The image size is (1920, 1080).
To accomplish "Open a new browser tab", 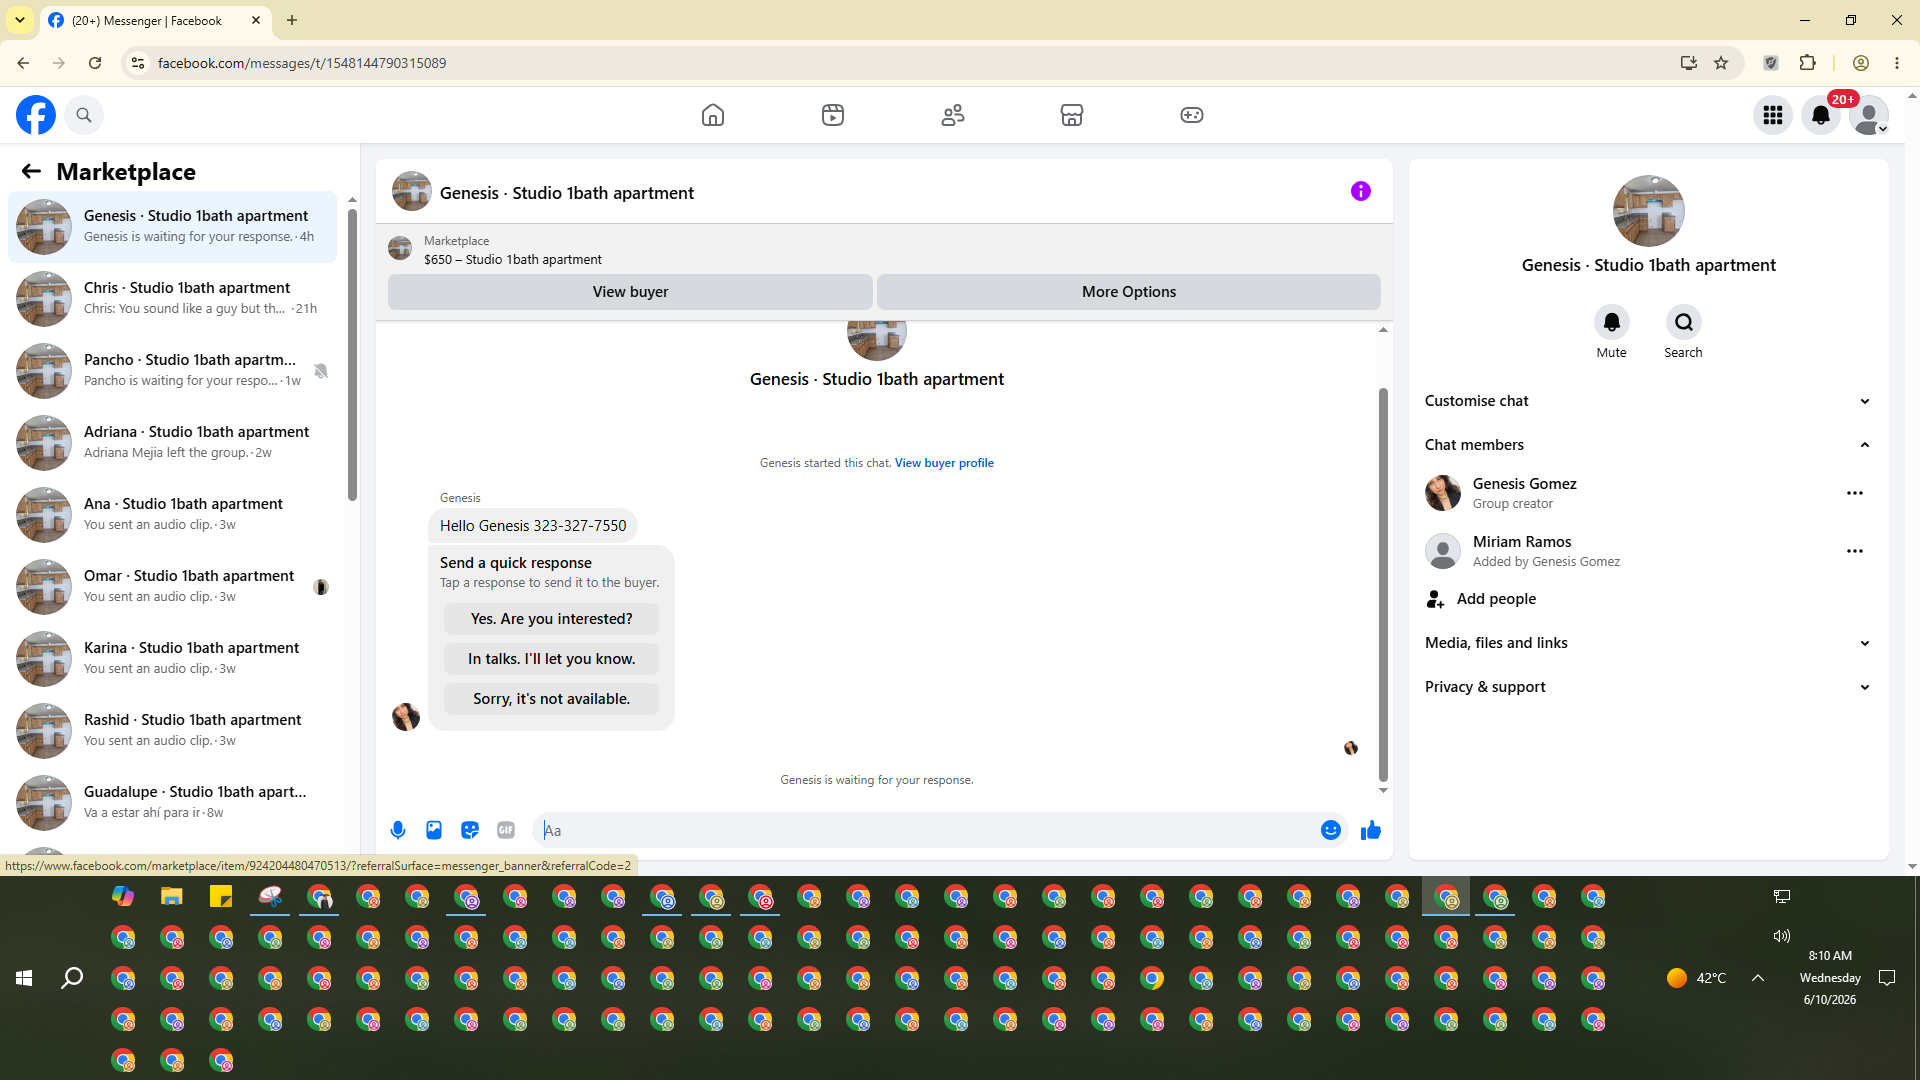I will click(x=292, y=20).
